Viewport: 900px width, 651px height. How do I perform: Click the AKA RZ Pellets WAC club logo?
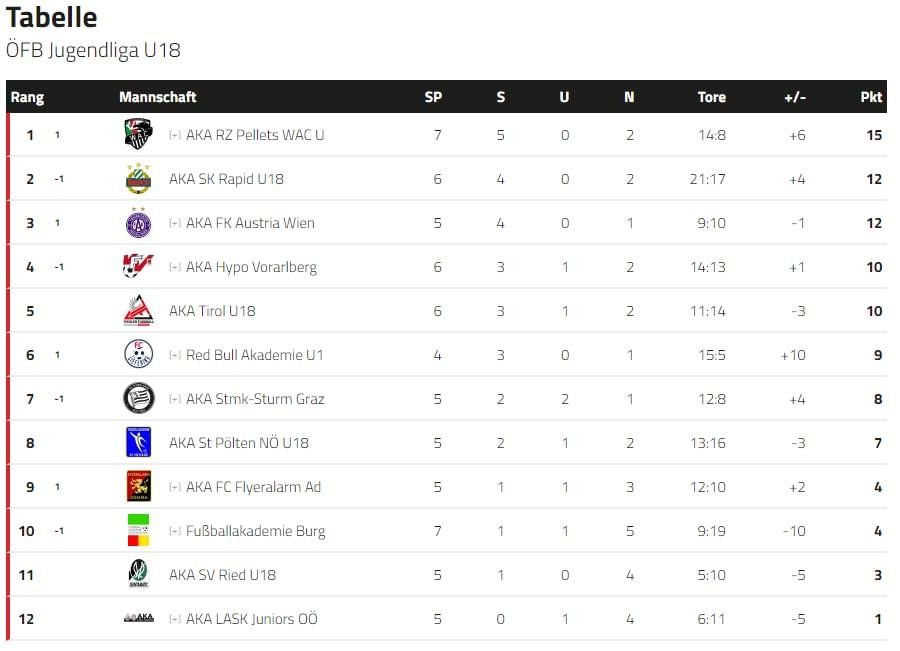click(138, 134)
